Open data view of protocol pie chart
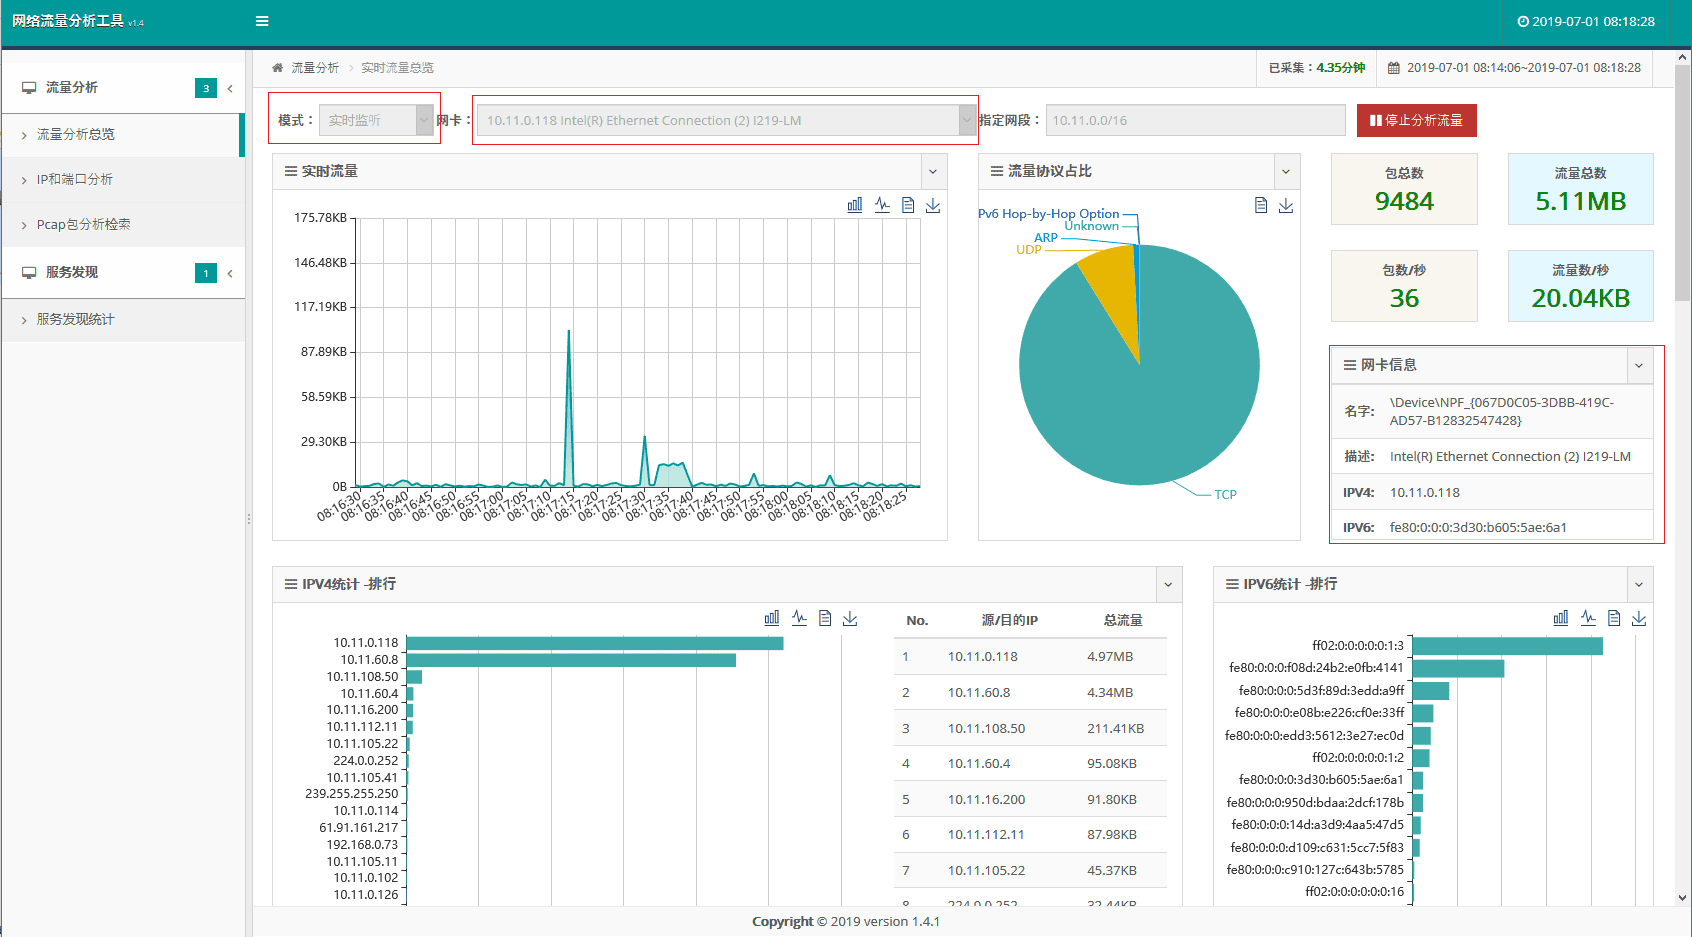 tap(1261, 205)
